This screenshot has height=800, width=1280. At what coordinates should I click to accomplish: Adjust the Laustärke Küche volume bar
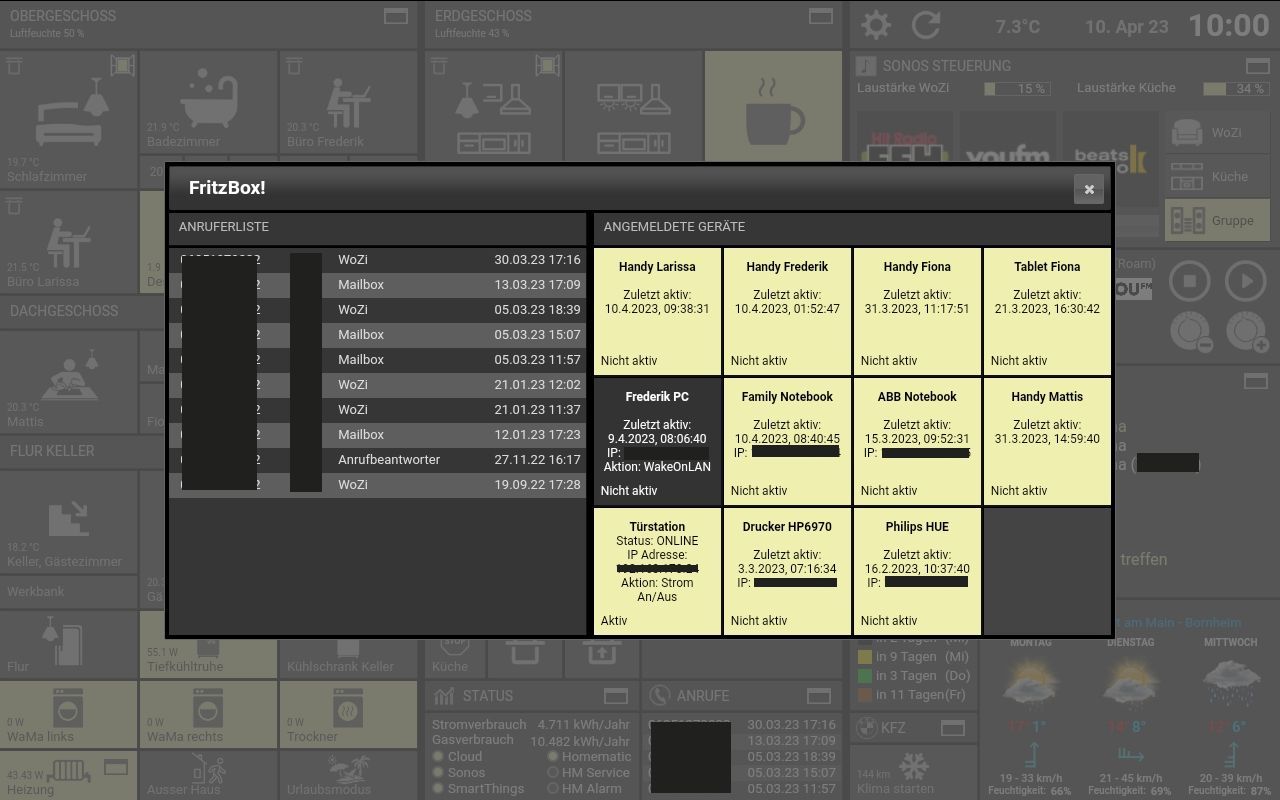tap(1234, 88)
